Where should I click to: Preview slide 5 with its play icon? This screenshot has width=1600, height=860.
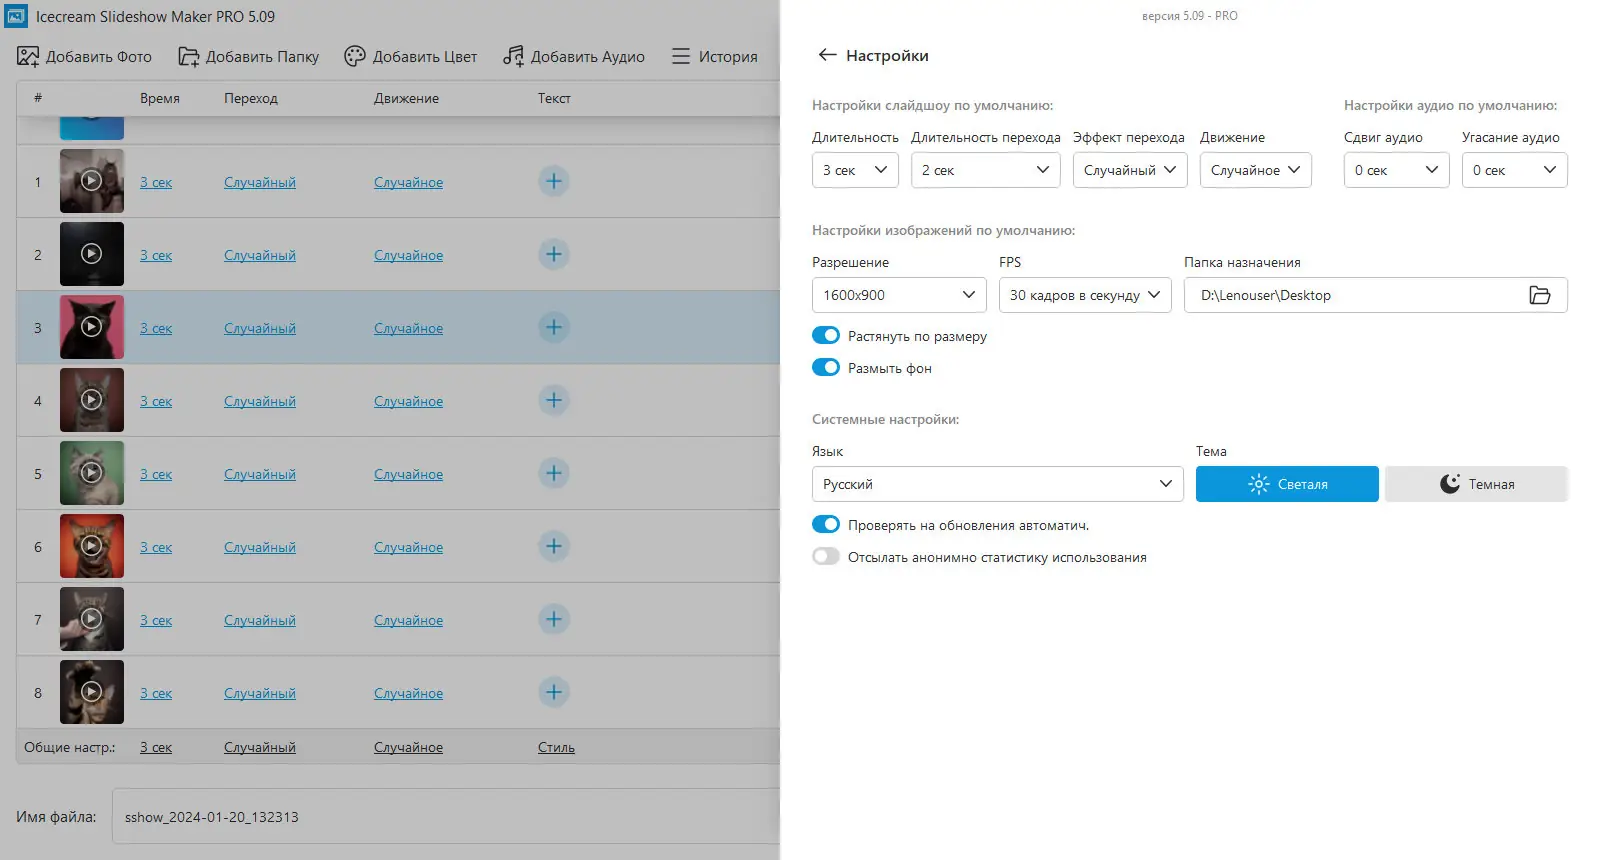point(91,473)
